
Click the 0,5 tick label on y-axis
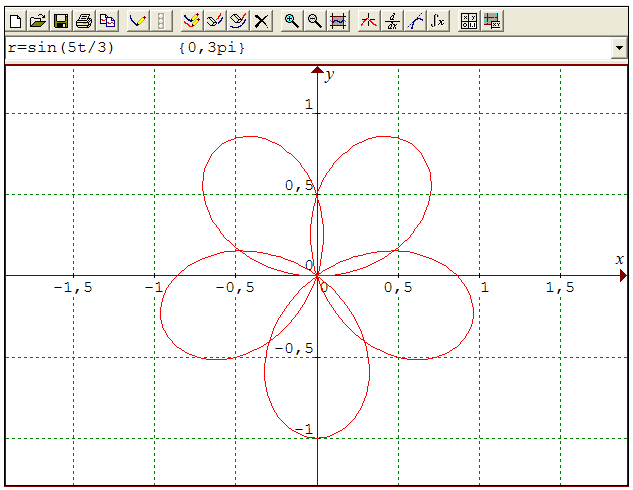coord(299,185)
